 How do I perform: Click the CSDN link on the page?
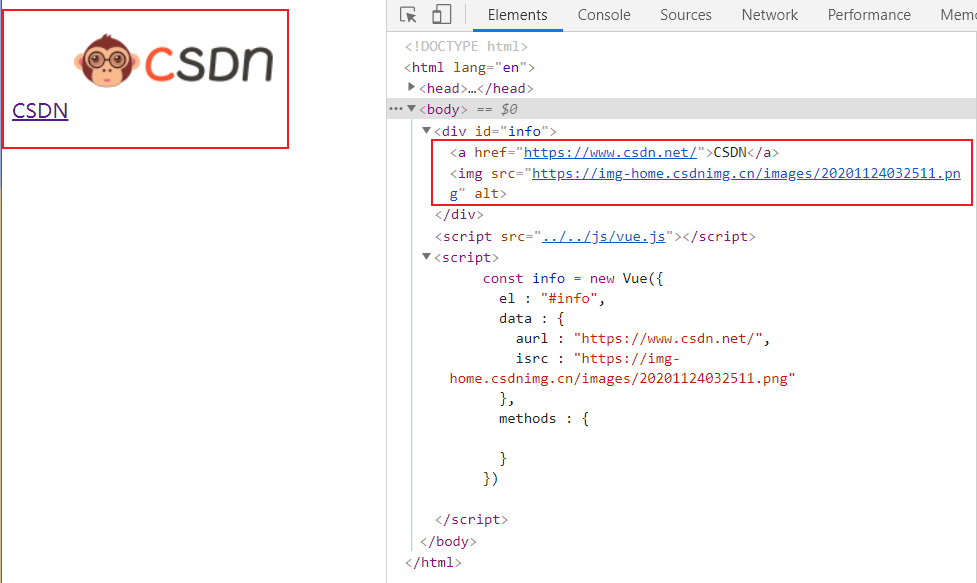[x=40, y=111]
